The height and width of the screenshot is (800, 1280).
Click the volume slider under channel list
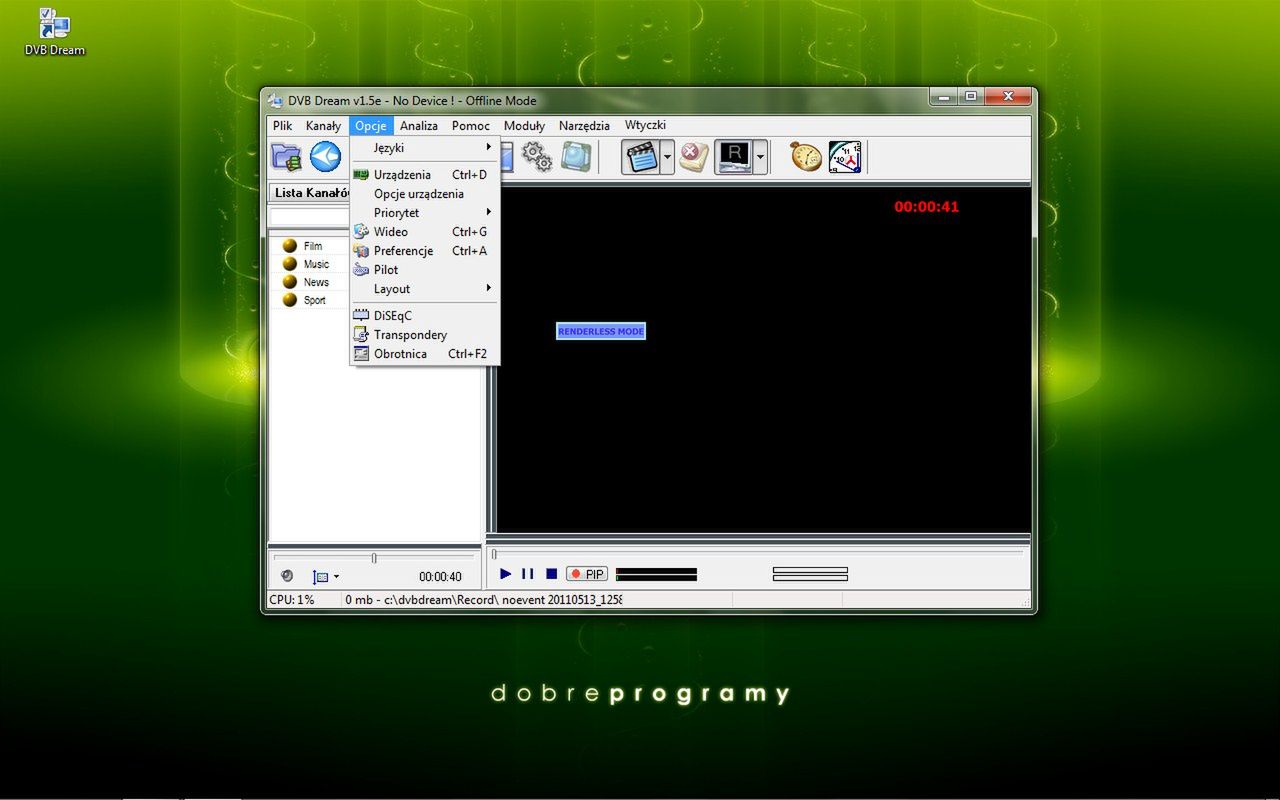point(374,557)
